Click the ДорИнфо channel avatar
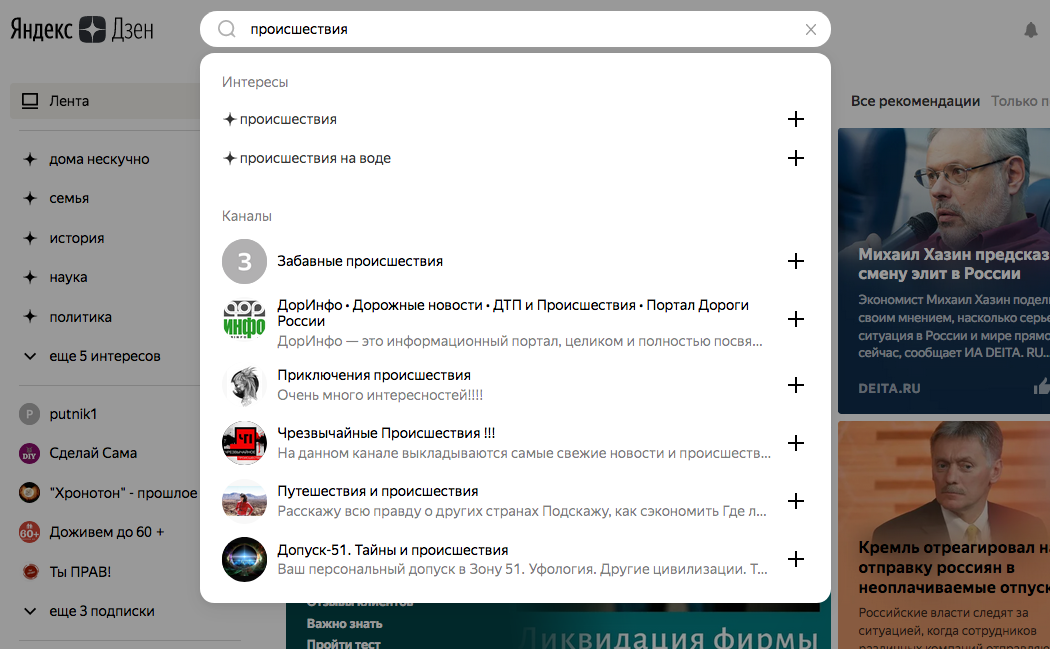The image size is (1050, 649). pos(244,319)
